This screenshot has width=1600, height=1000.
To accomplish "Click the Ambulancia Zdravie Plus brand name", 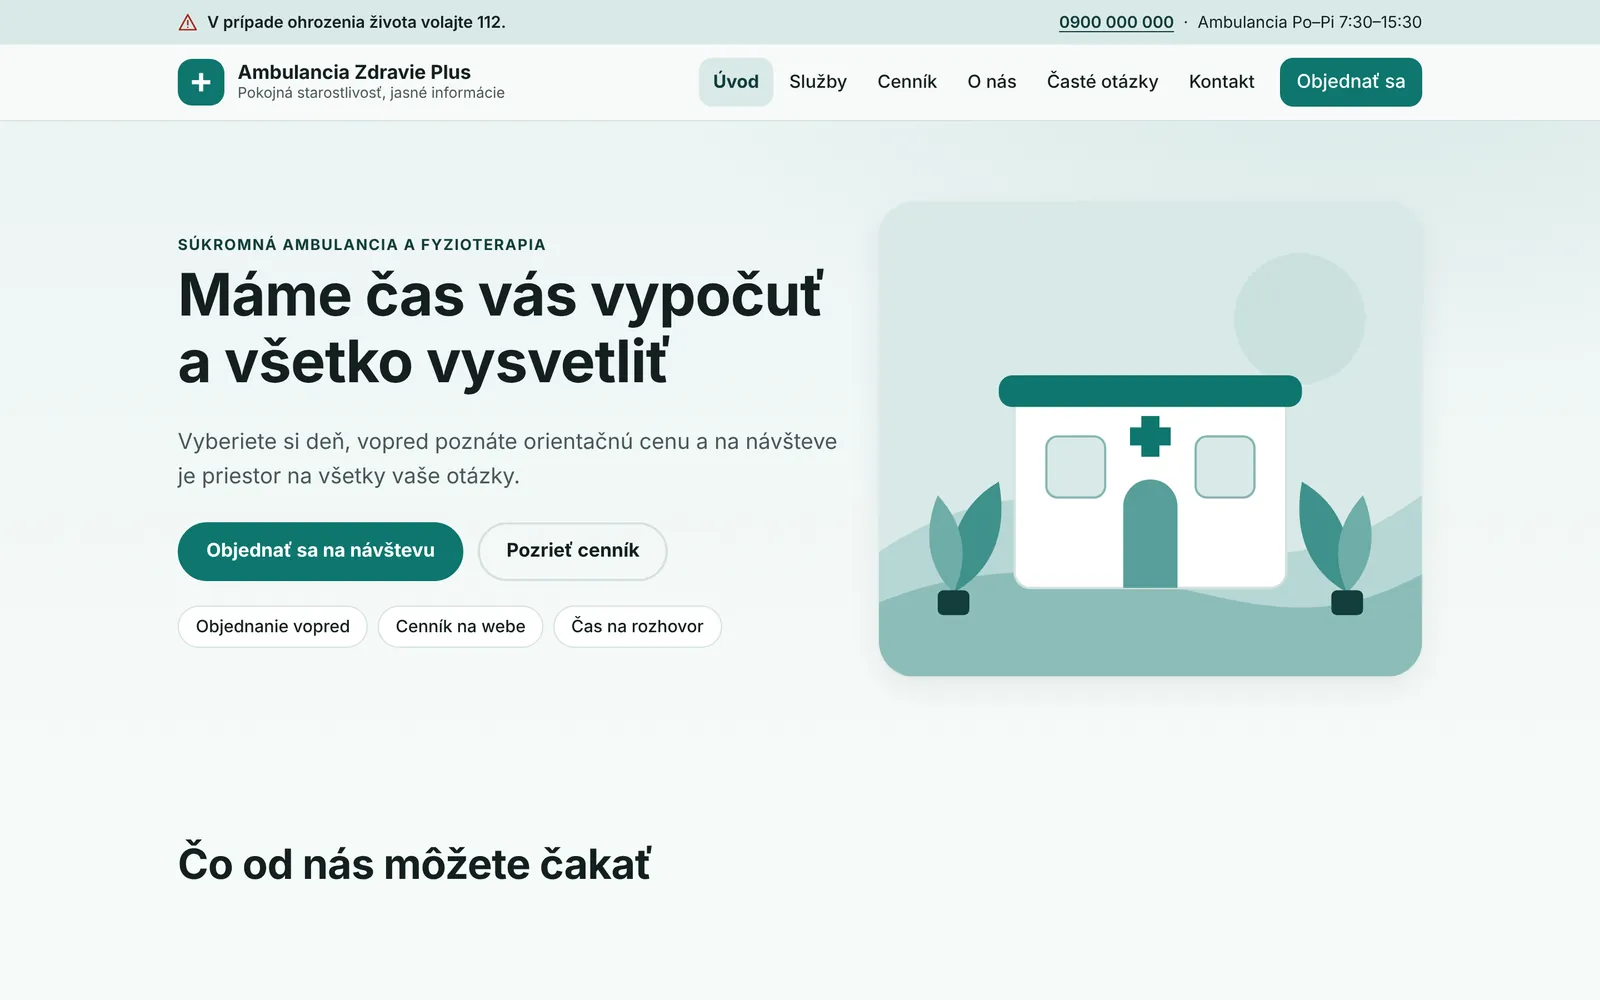I will click(x=354, y=72).
